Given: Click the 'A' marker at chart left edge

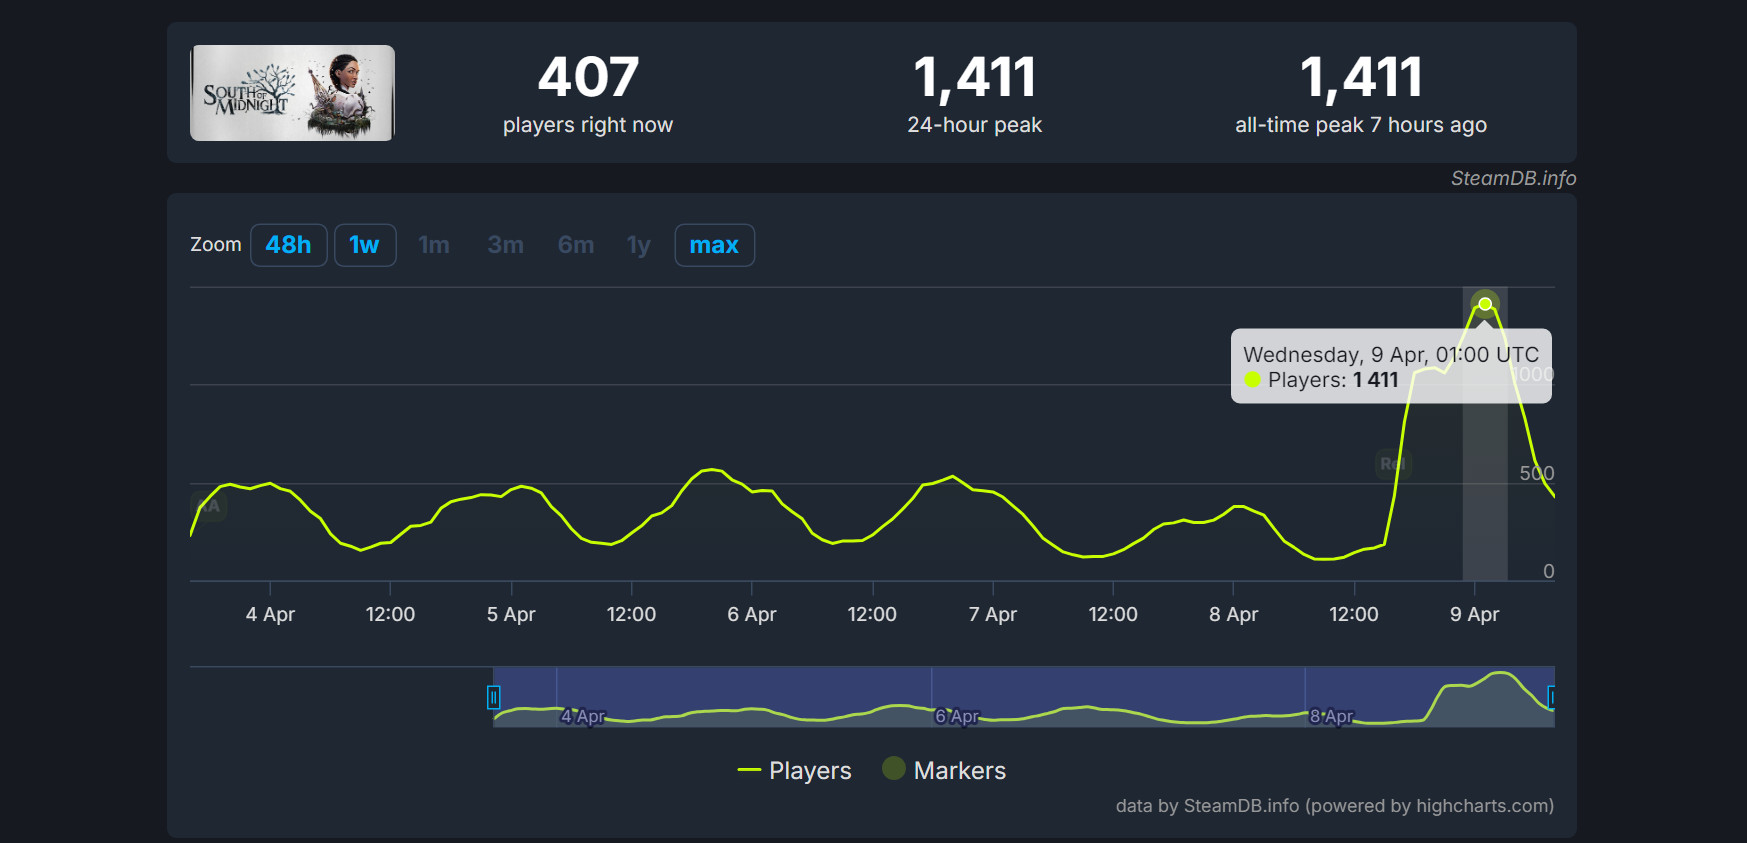Looking at the screenshot, I should click(210, 506).
